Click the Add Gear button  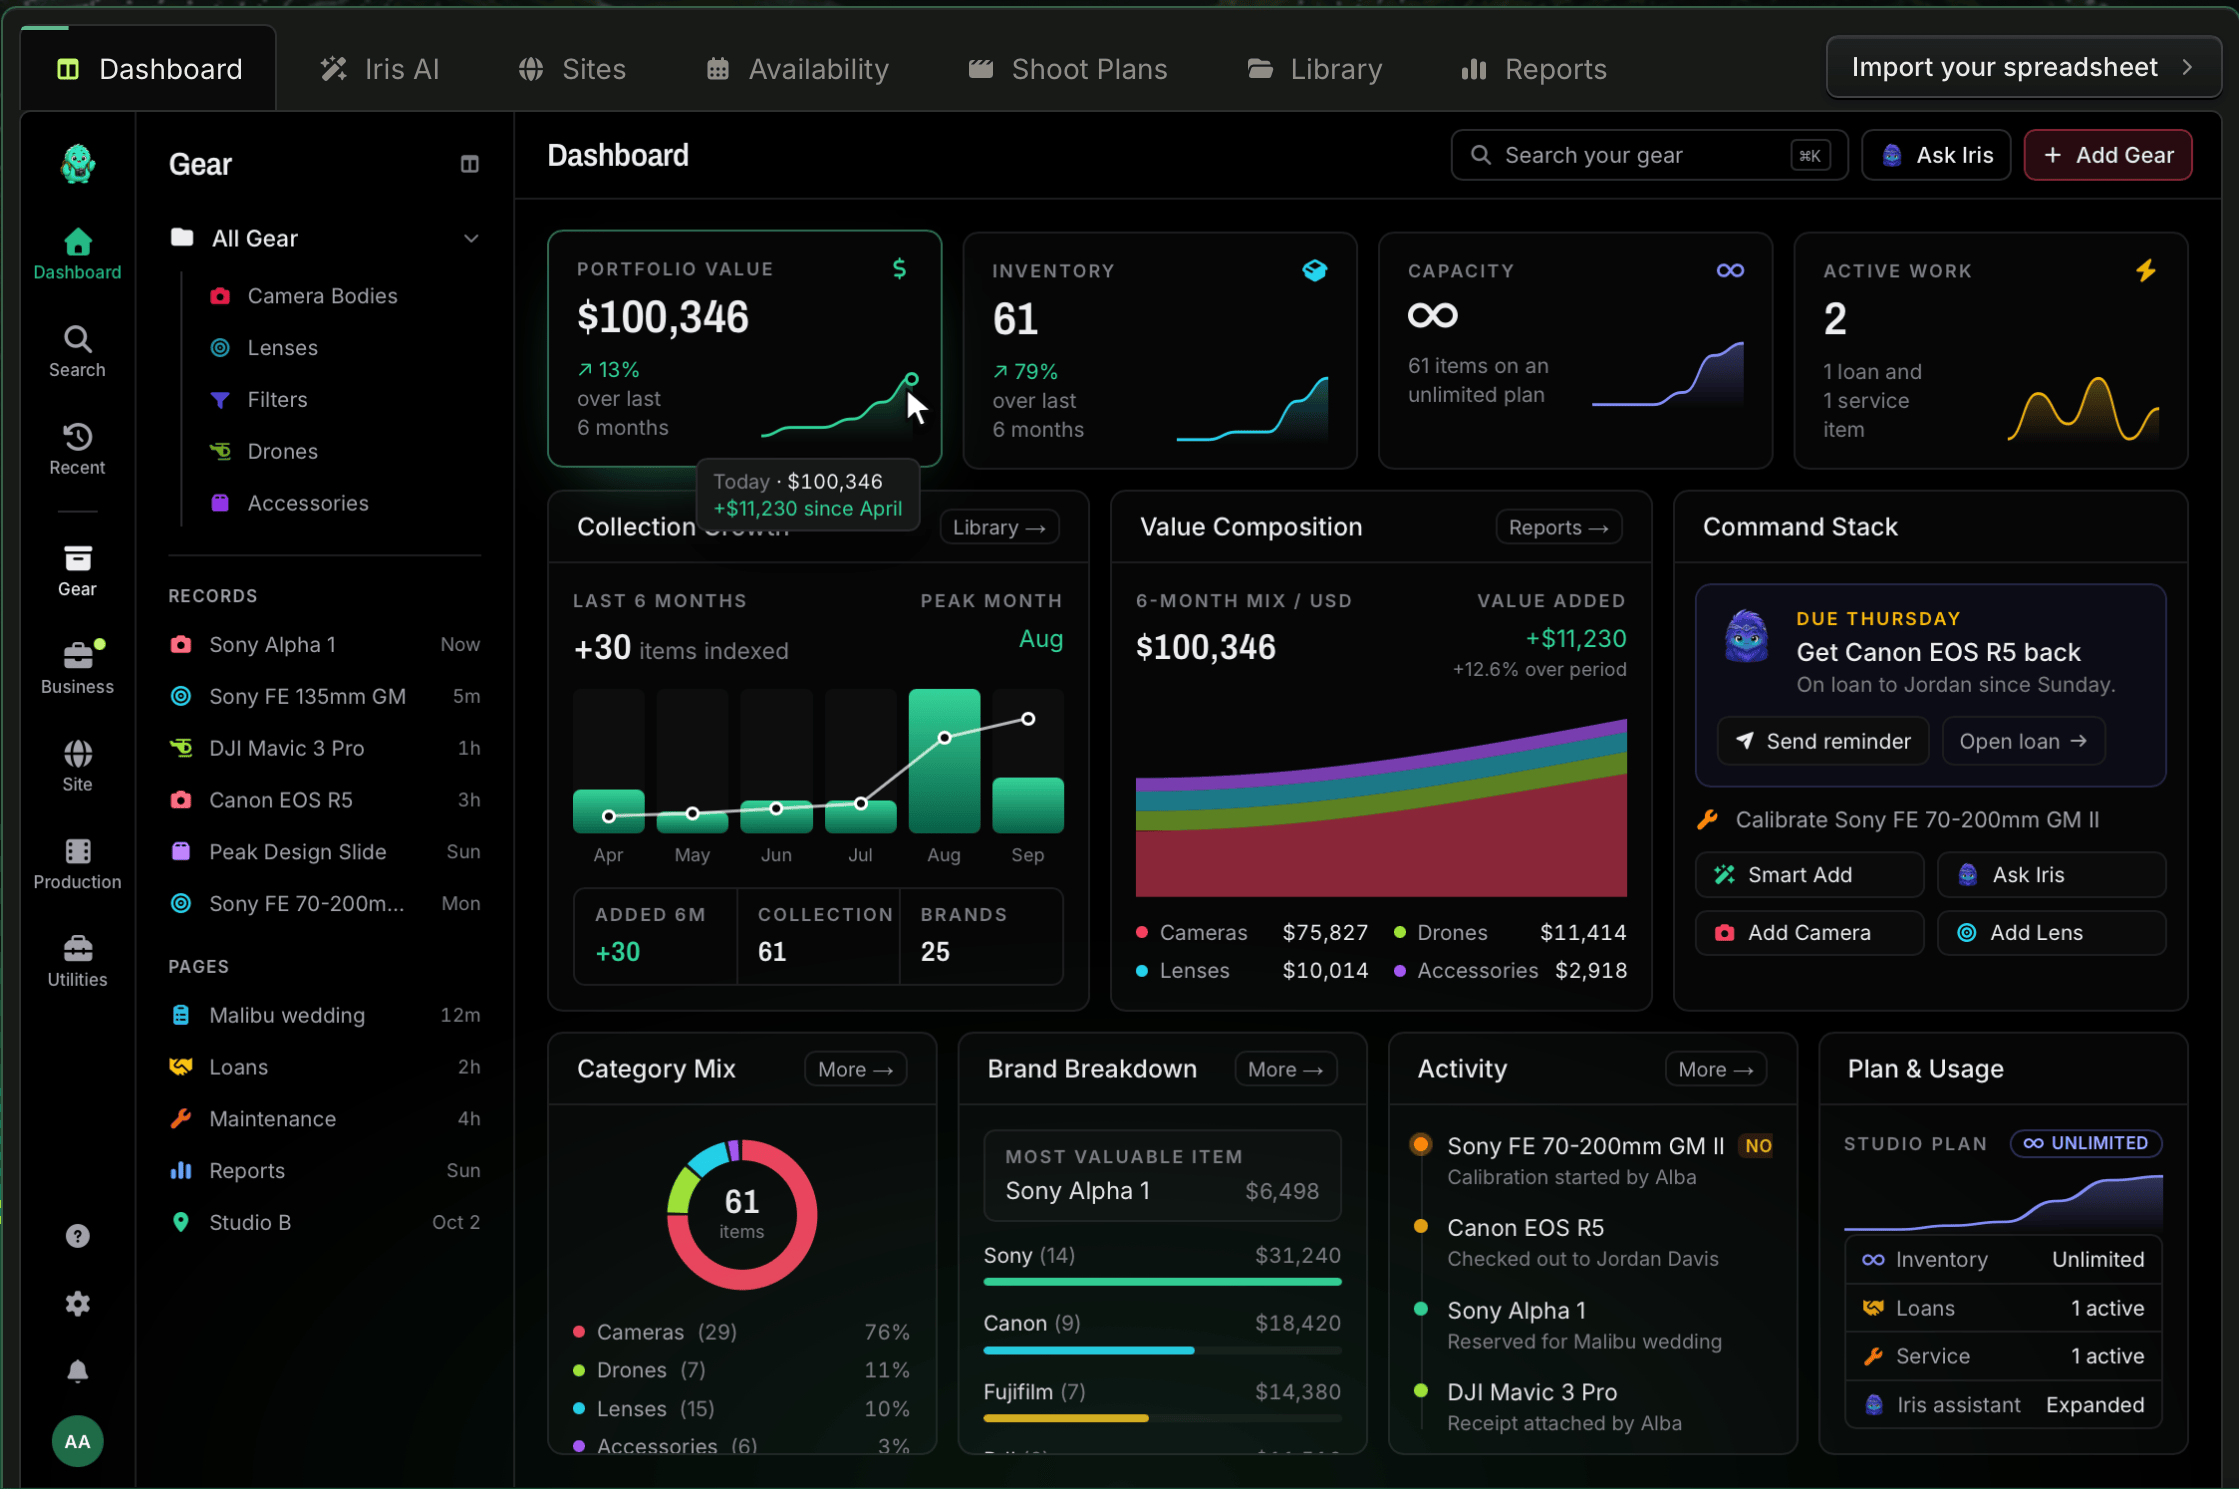click(2108, 155)
